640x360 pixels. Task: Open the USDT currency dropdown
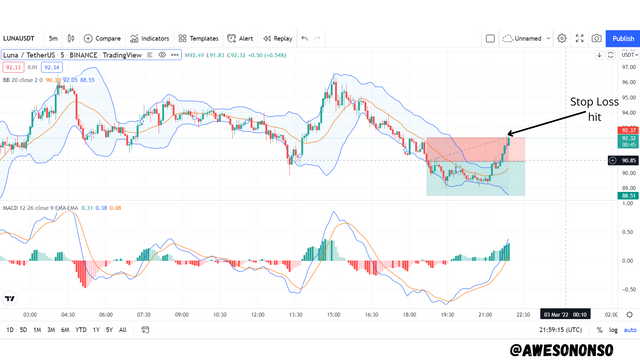click(x=629, y=55)
